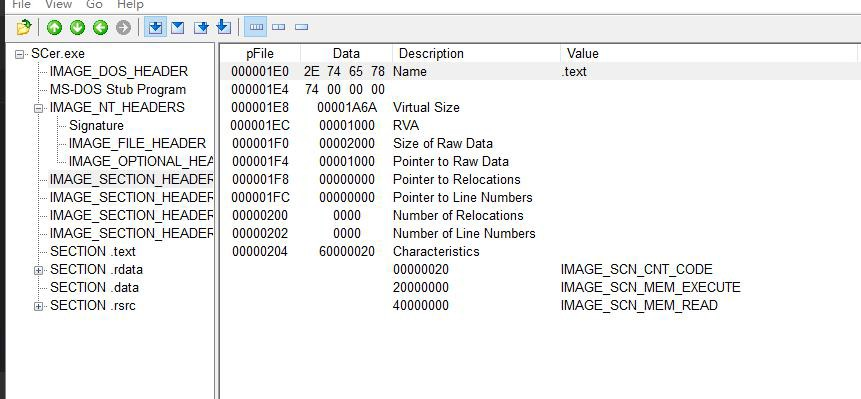861x399 pixels.
Task: Select the highlighted blue arrow-in-box address icon
Action: (155, 27)
